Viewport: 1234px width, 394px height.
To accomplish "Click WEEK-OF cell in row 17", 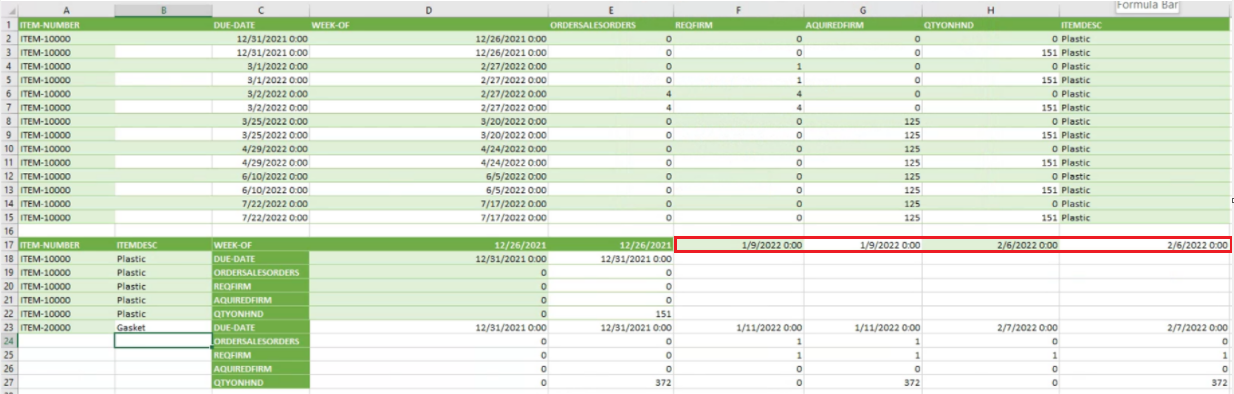I will 260,244.
